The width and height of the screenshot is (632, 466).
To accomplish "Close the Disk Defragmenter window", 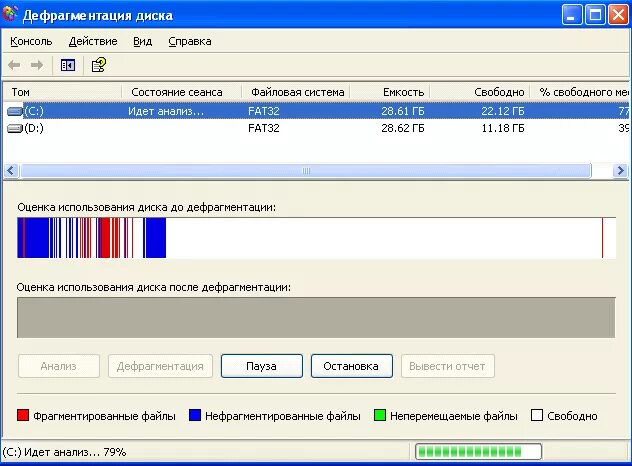I will coord(618,15).
